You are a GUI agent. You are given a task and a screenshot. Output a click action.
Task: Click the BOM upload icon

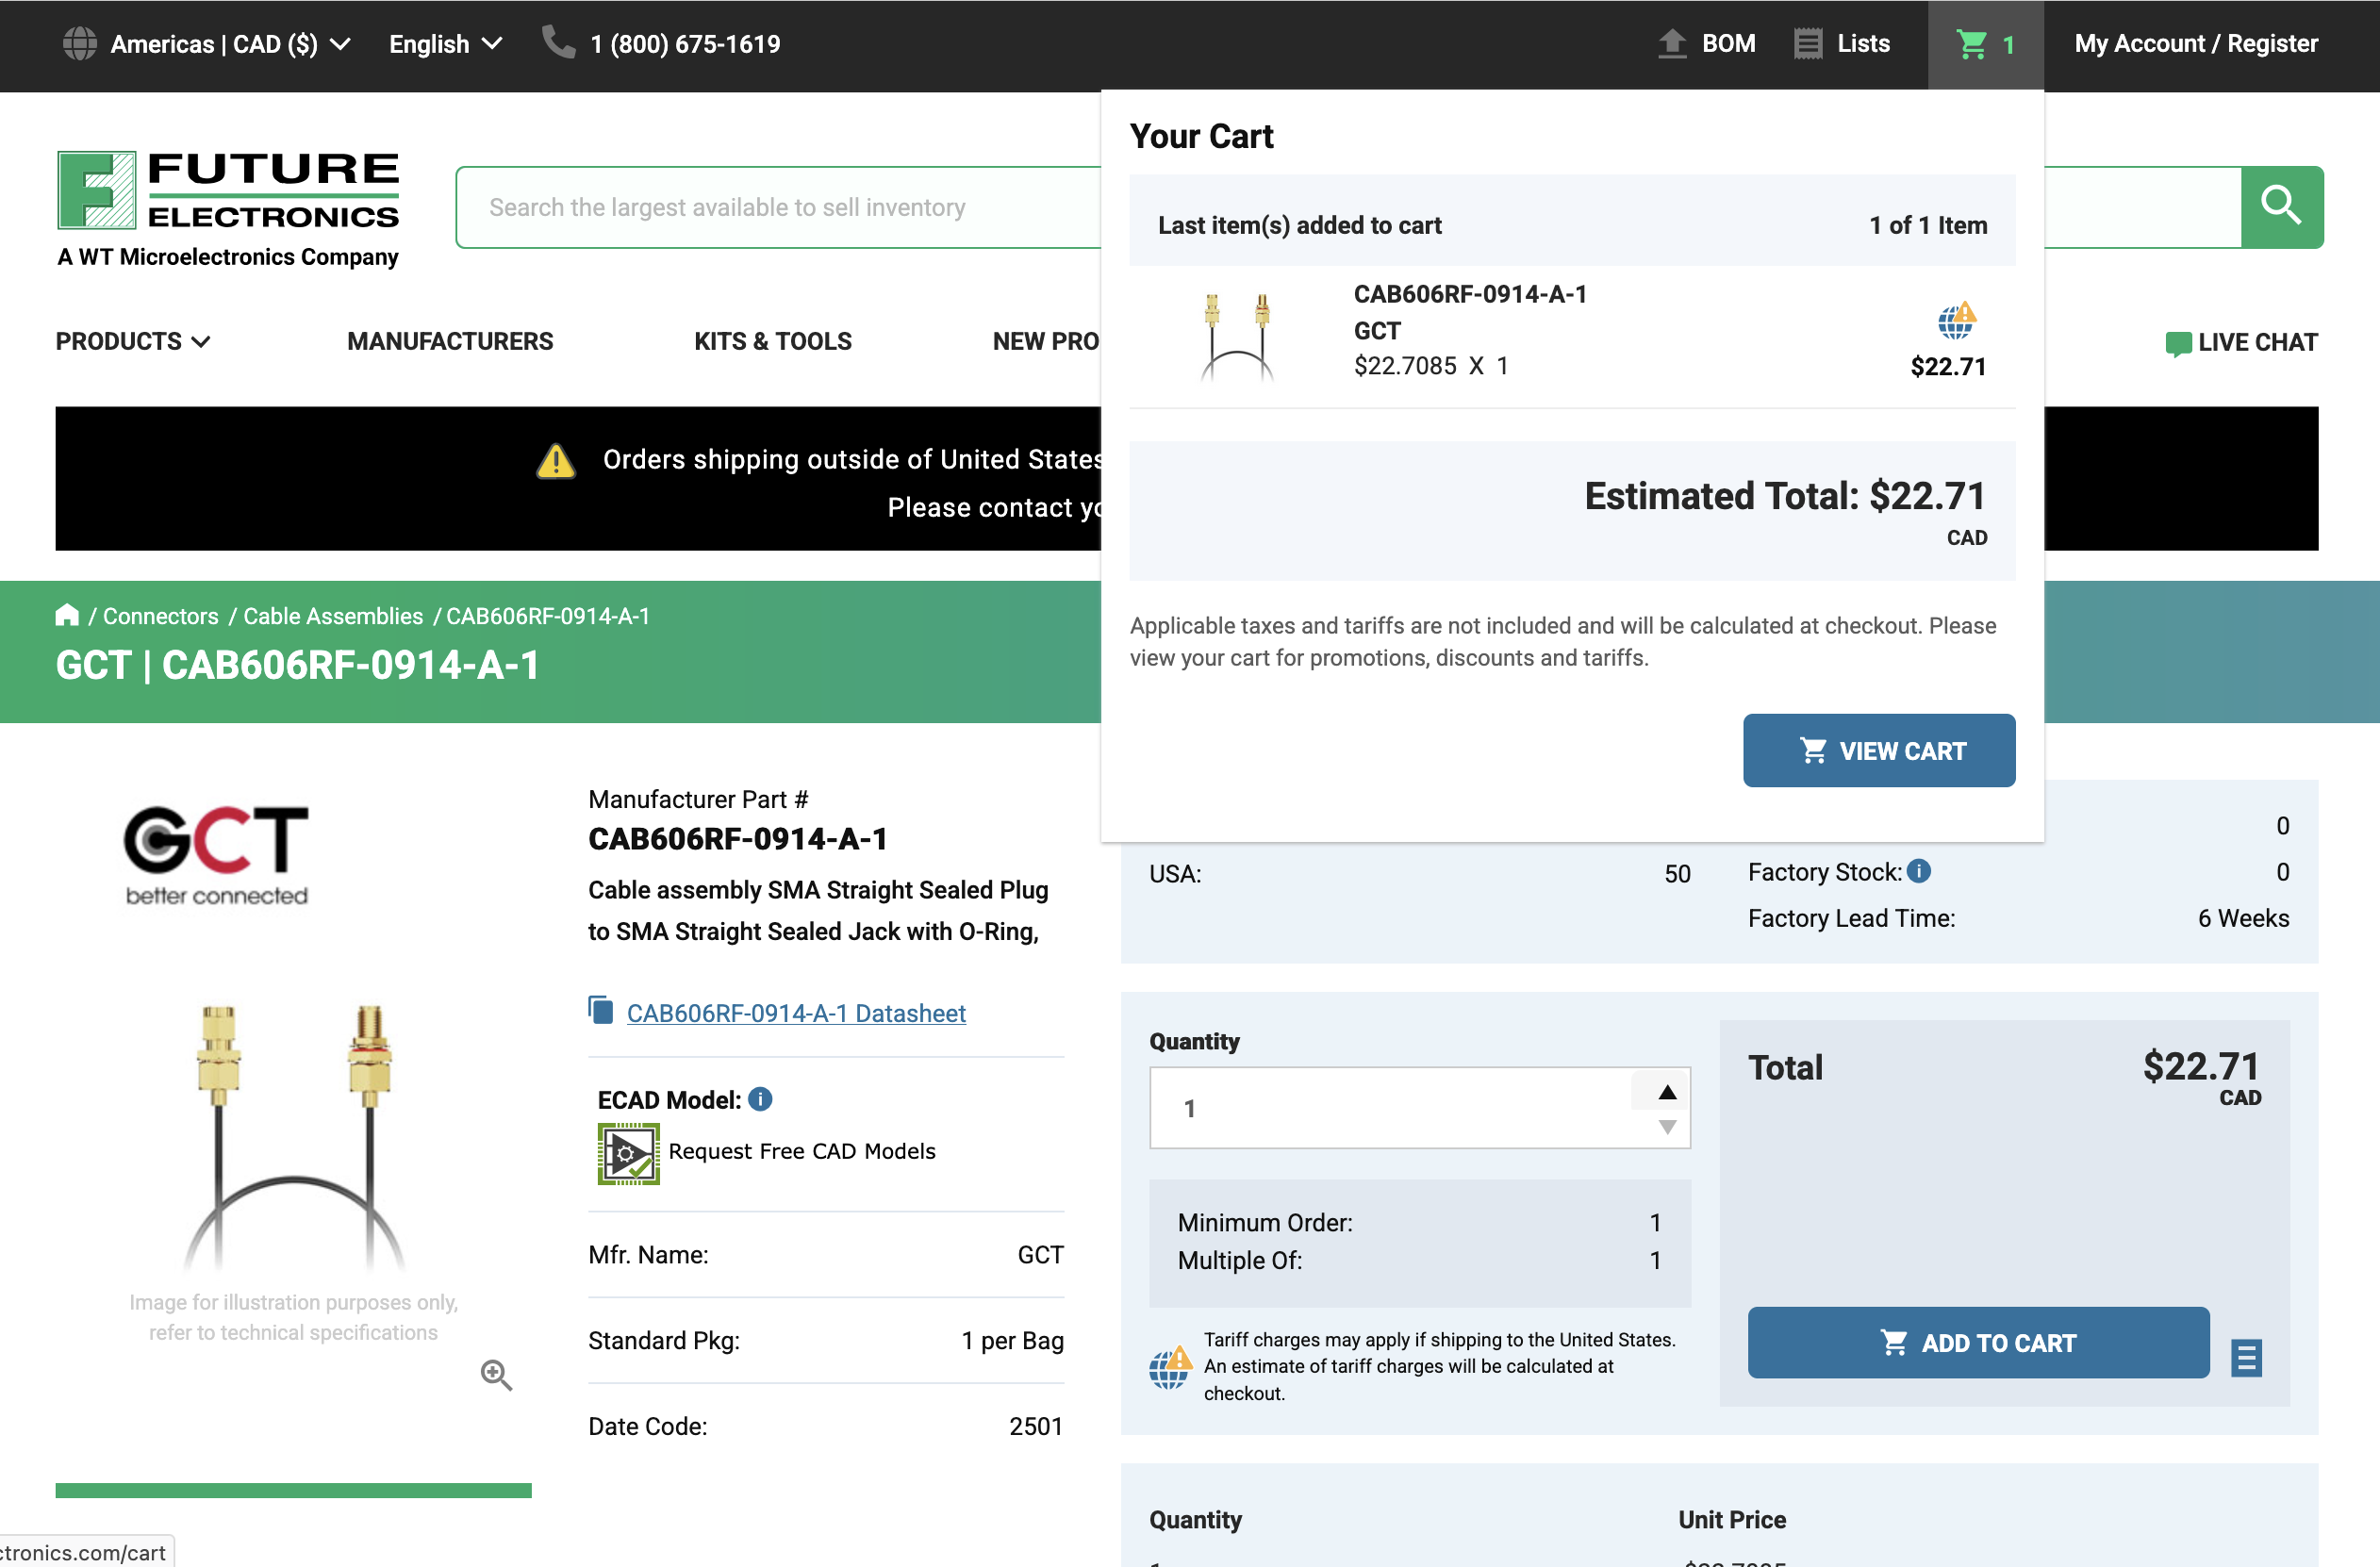[1672, 44]
